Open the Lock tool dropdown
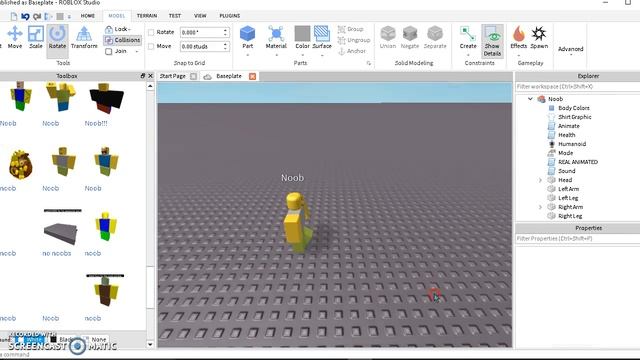The image size is (640, 360). (x=118, y=29)
